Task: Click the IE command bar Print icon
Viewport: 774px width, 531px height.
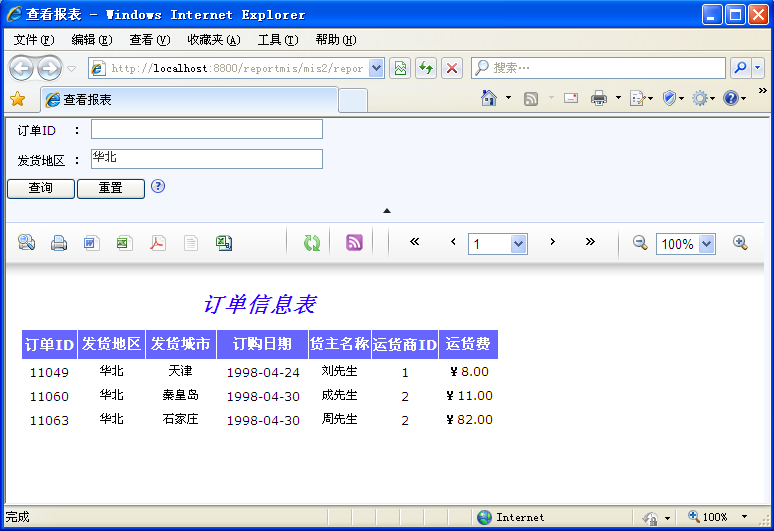Action: pyautogui.click(x=599, y=99)
